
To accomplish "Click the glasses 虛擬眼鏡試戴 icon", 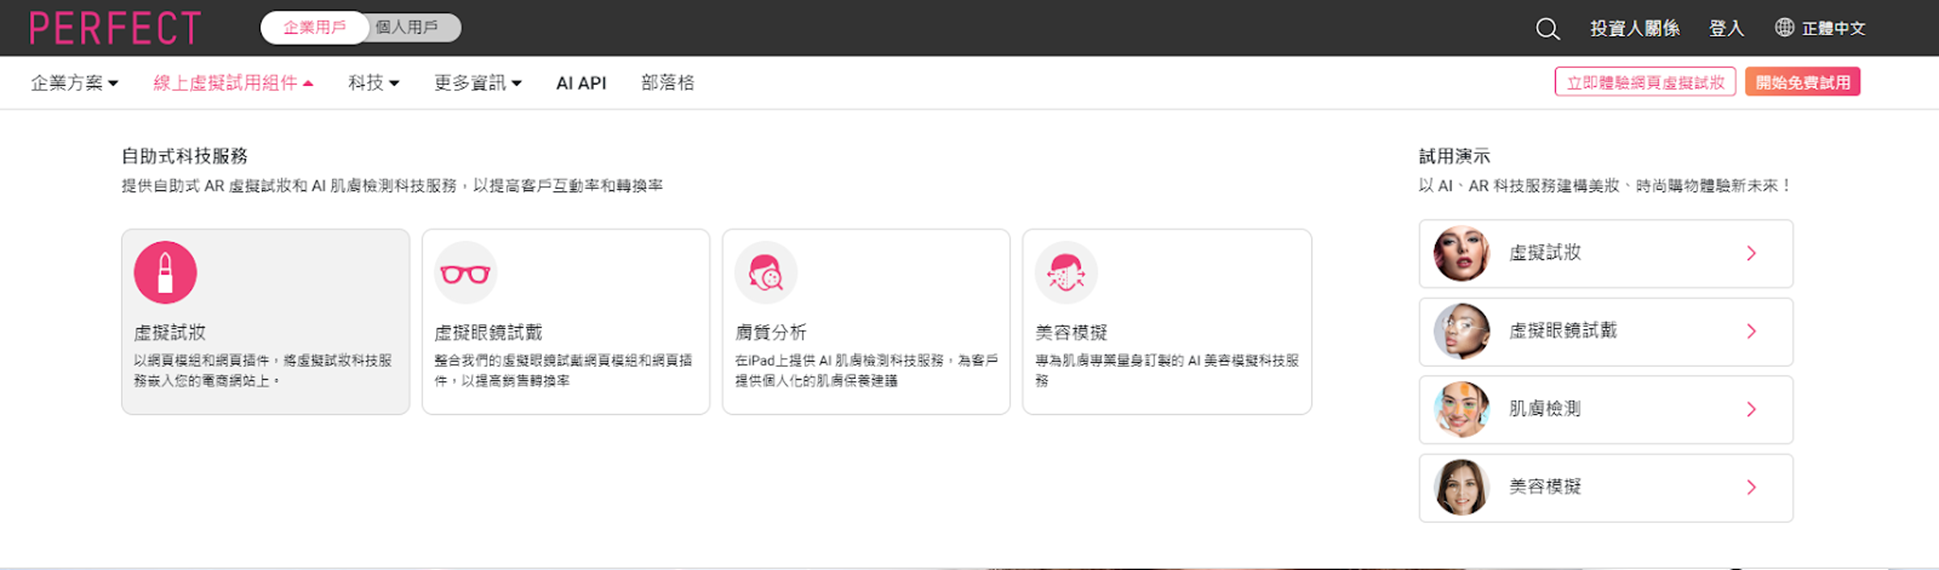I will 465,273.
